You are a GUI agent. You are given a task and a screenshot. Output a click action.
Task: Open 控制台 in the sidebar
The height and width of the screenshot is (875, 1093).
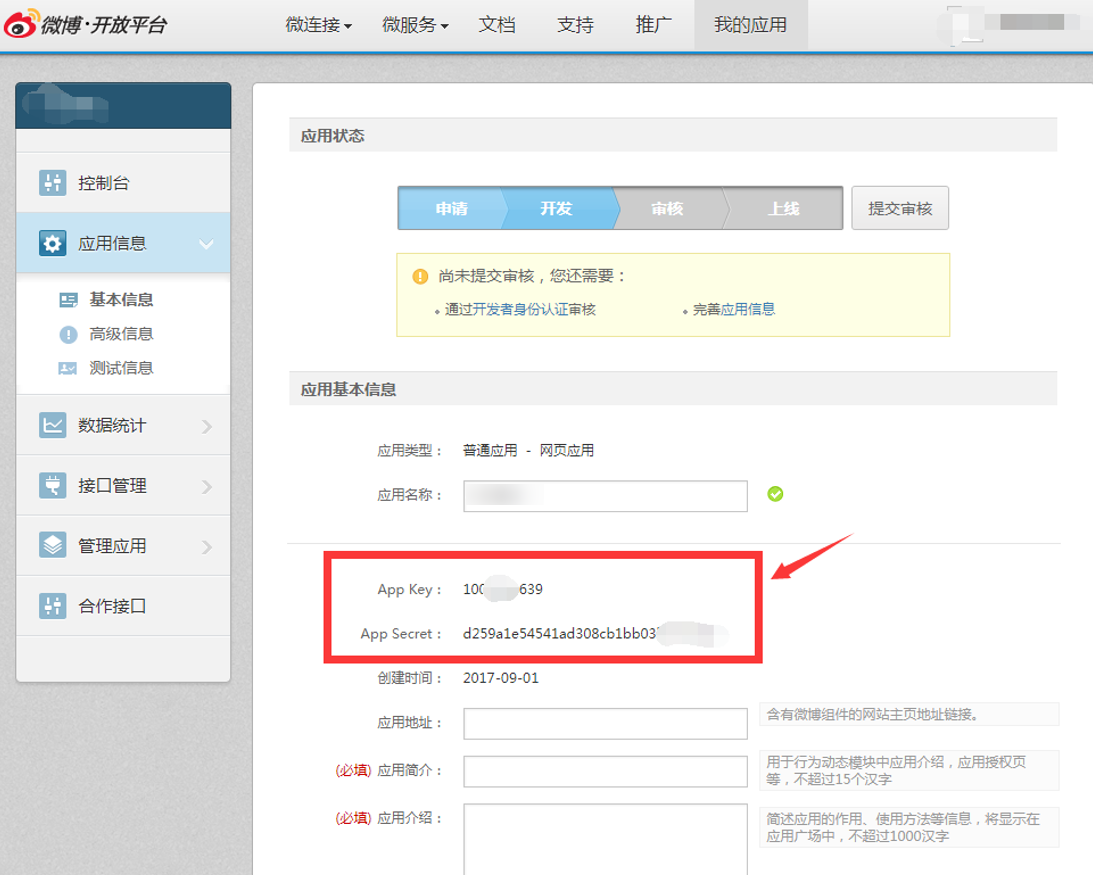tap(123, 183)
